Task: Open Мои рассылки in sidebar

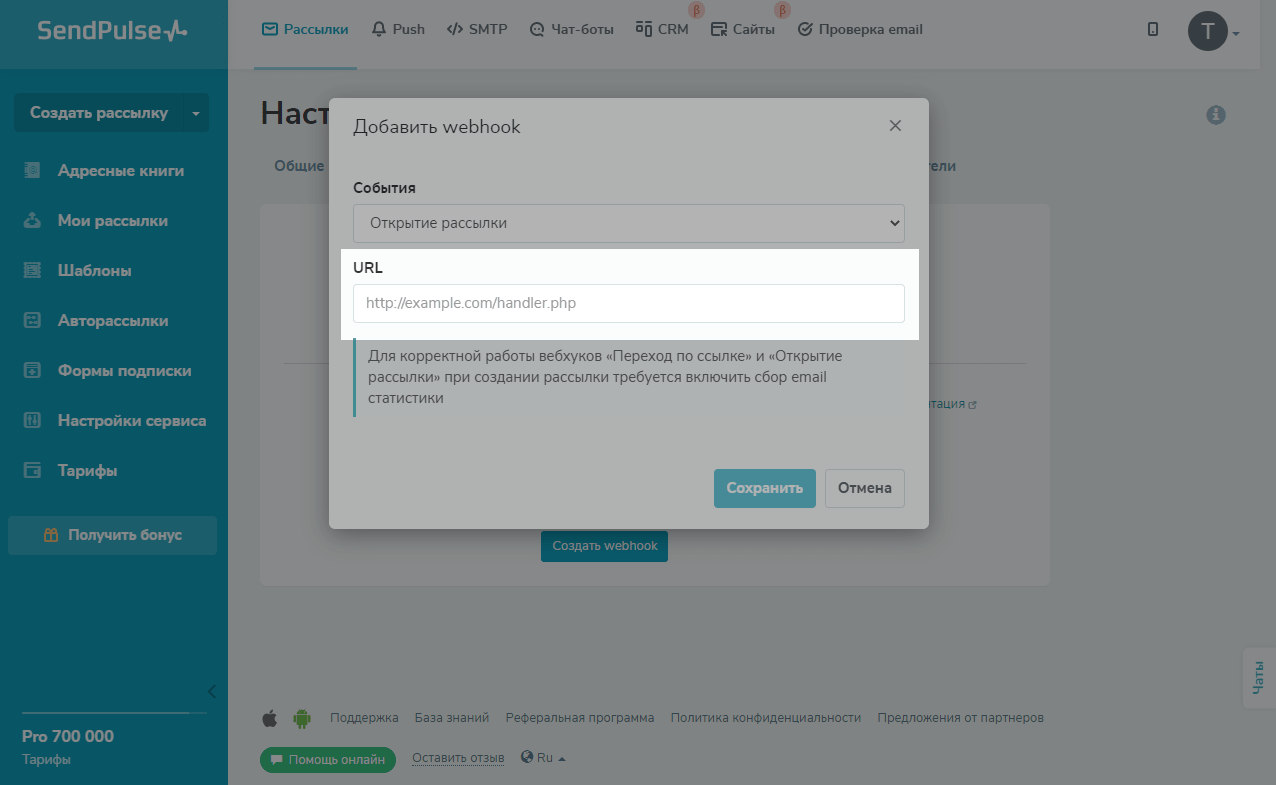Action: 113,221
